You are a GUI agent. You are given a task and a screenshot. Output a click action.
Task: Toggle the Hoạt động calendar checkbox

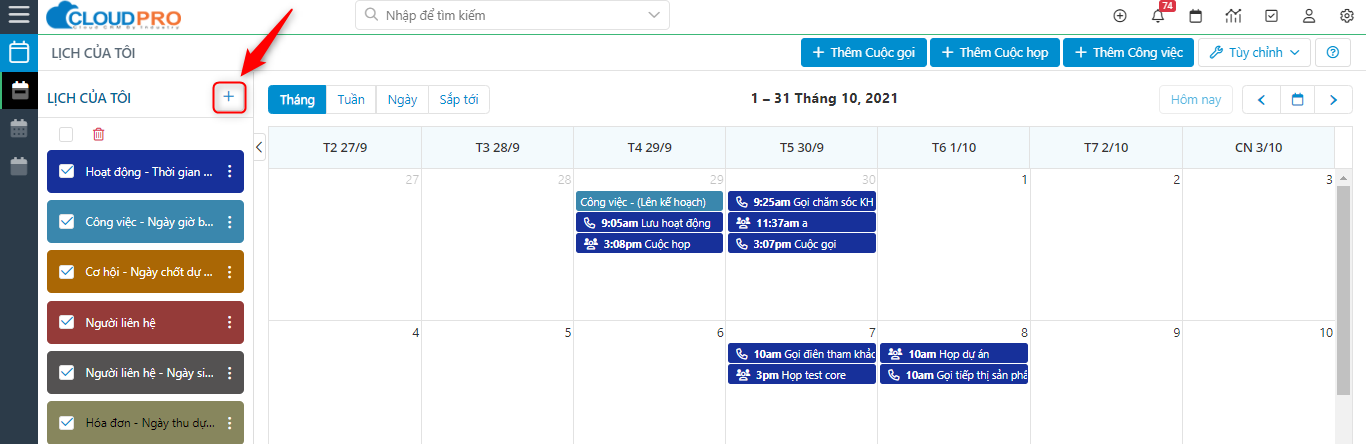67,172
